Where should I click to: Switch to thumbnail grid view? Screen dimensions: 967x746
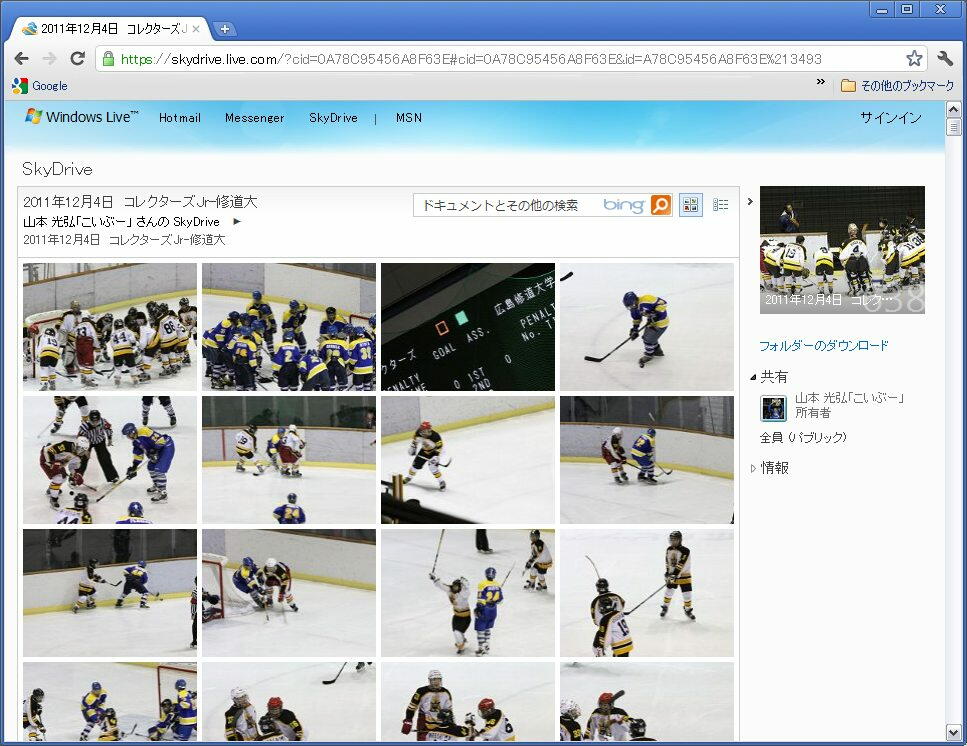click(x=690, y=205)
